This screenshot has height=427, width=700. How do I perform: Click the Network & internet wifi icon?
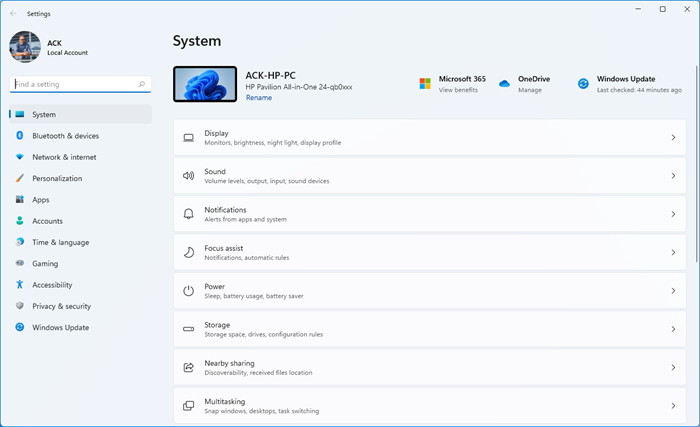pos(19,157)
